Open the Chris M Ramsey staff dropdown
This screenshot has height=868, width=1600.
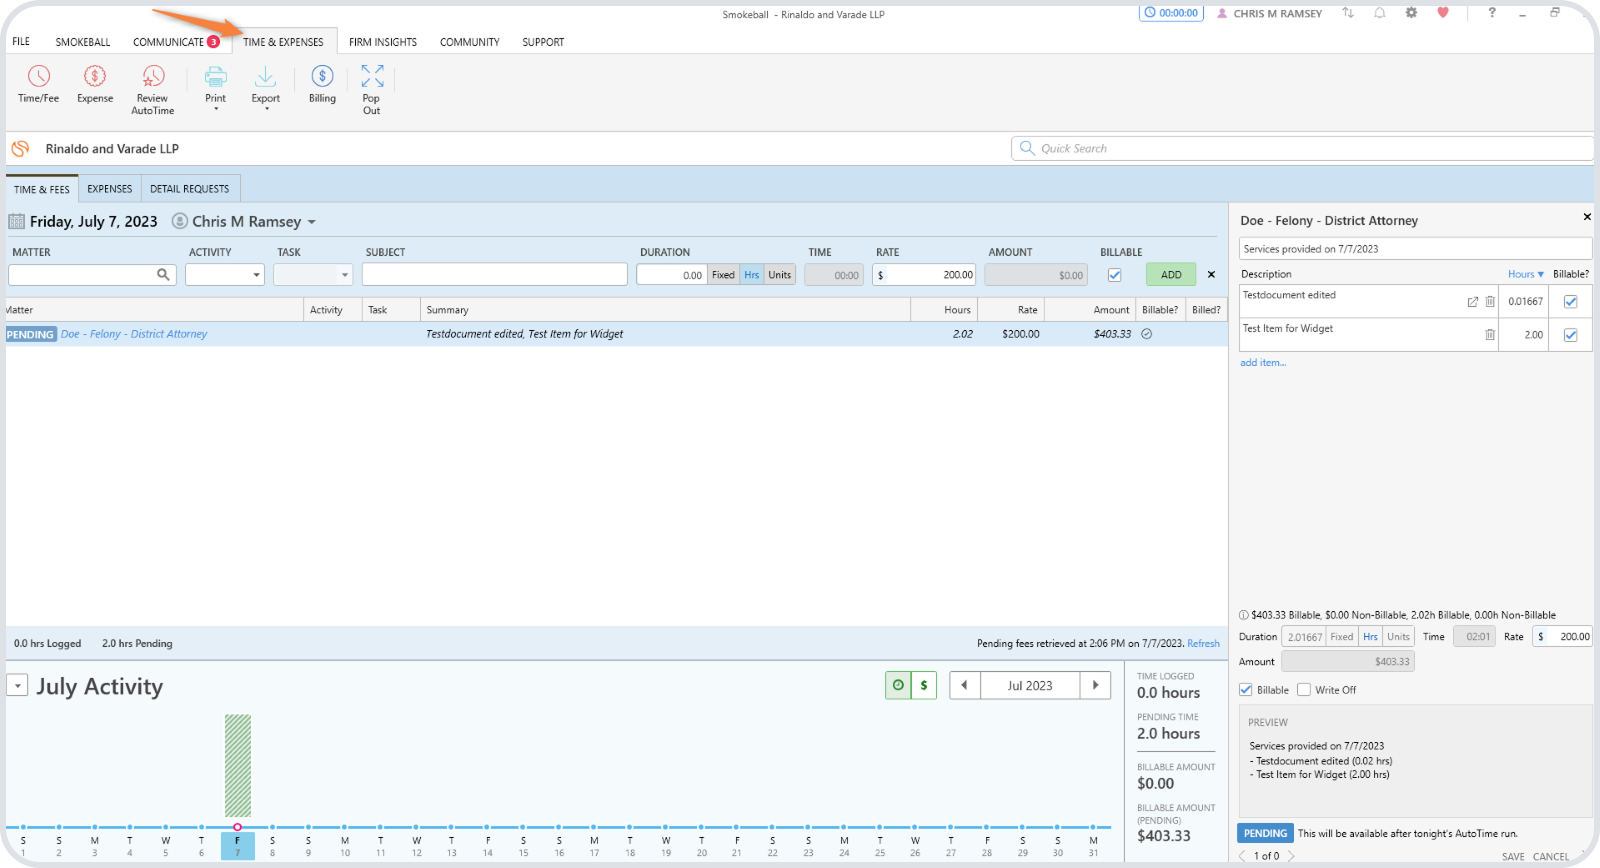312,222
